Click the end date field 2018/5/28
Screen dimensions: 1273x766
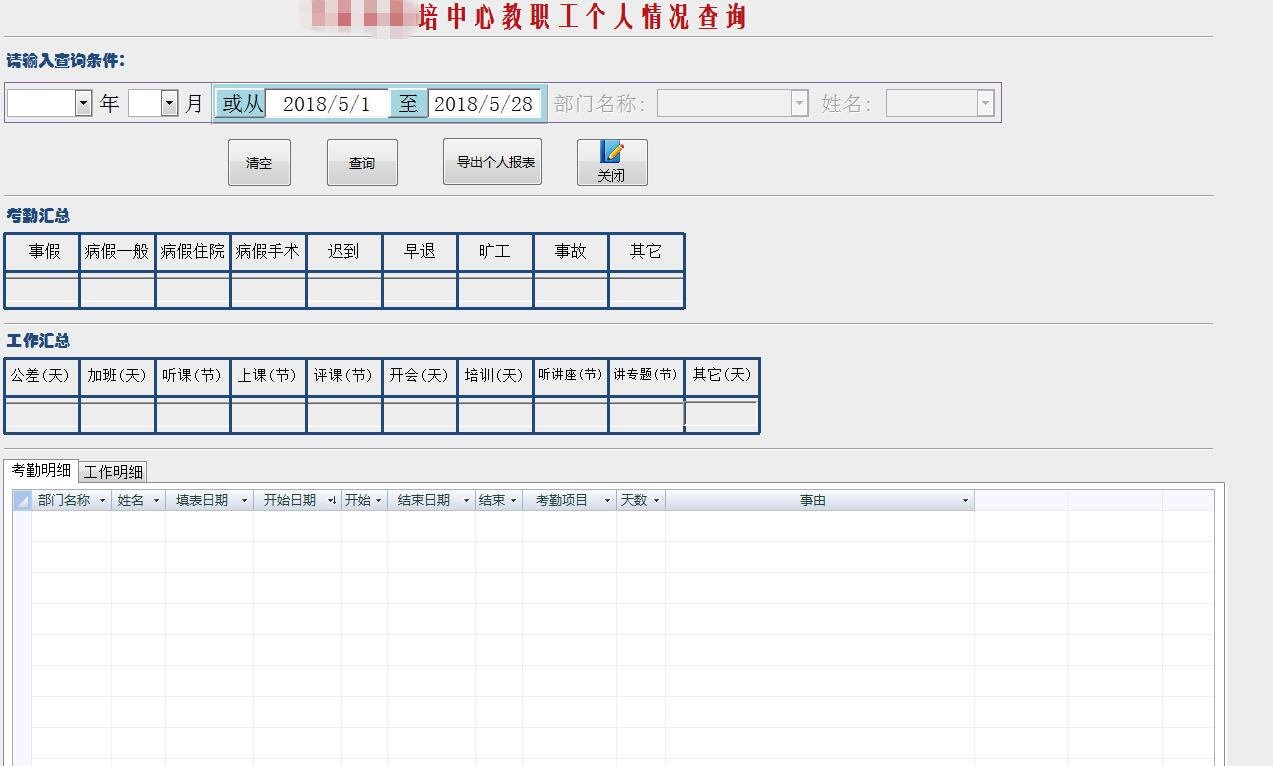coord(484,103)
